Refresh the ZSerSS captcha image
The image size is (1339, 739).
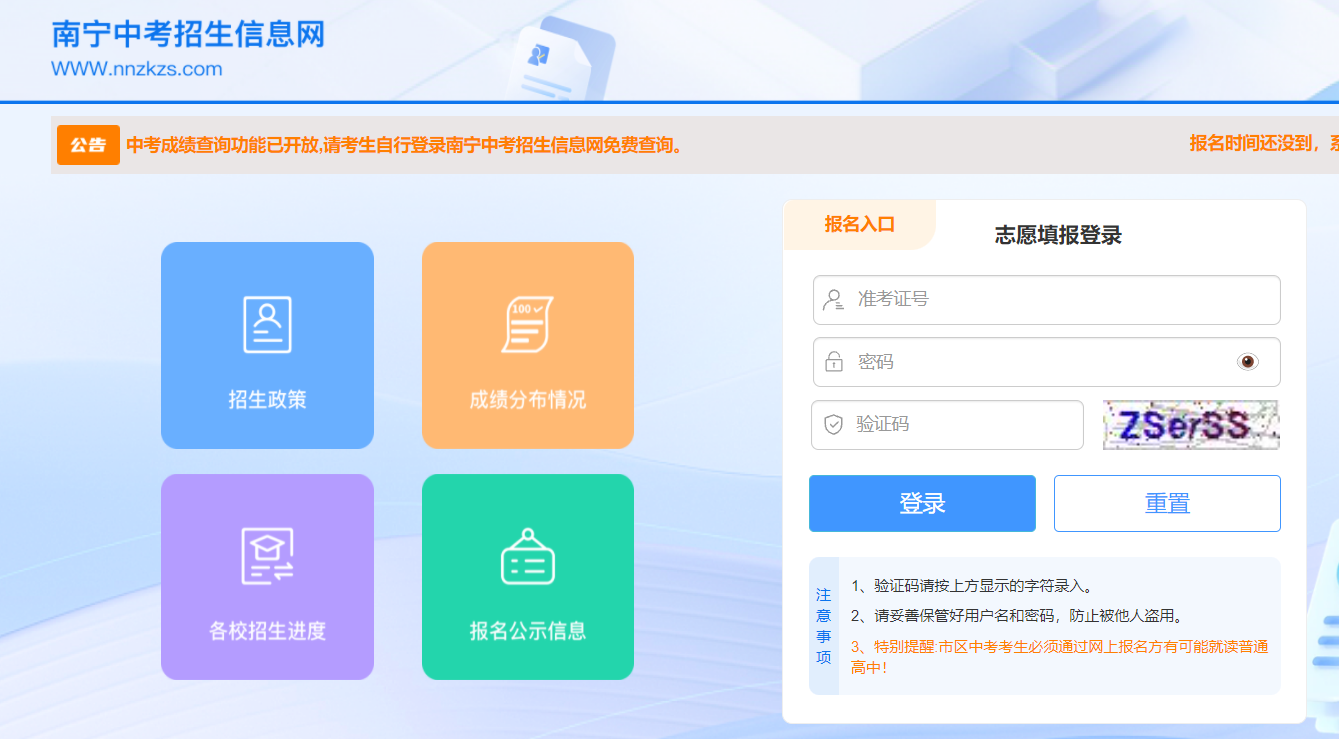click(1190, 425)
